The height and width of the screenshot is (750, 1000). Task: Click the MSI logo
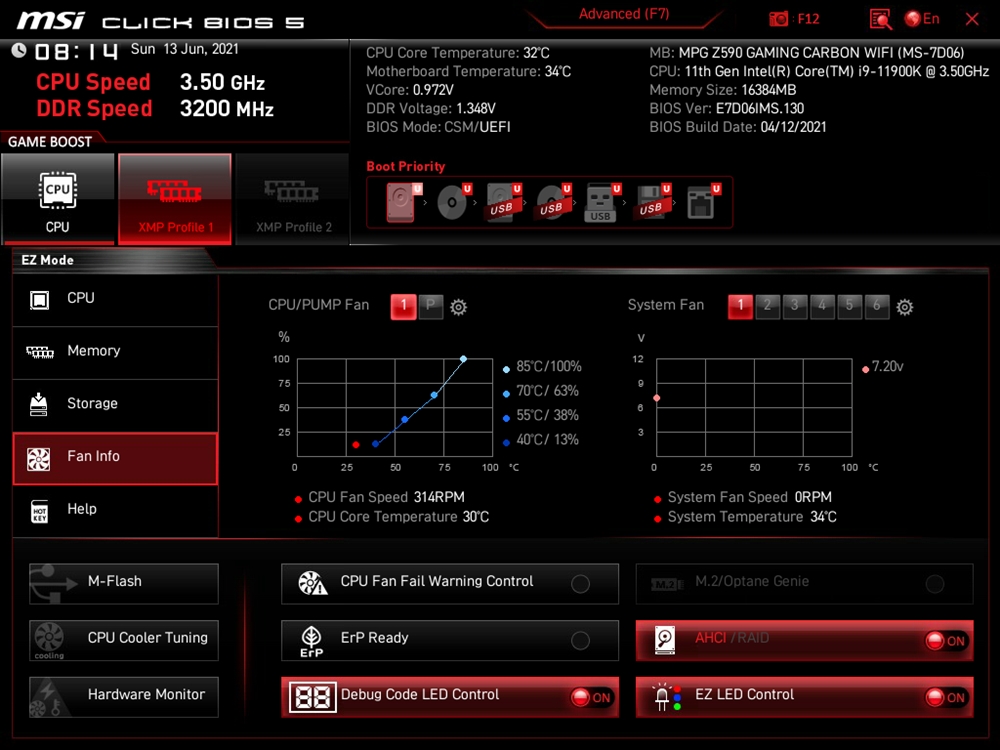point(50,21)
